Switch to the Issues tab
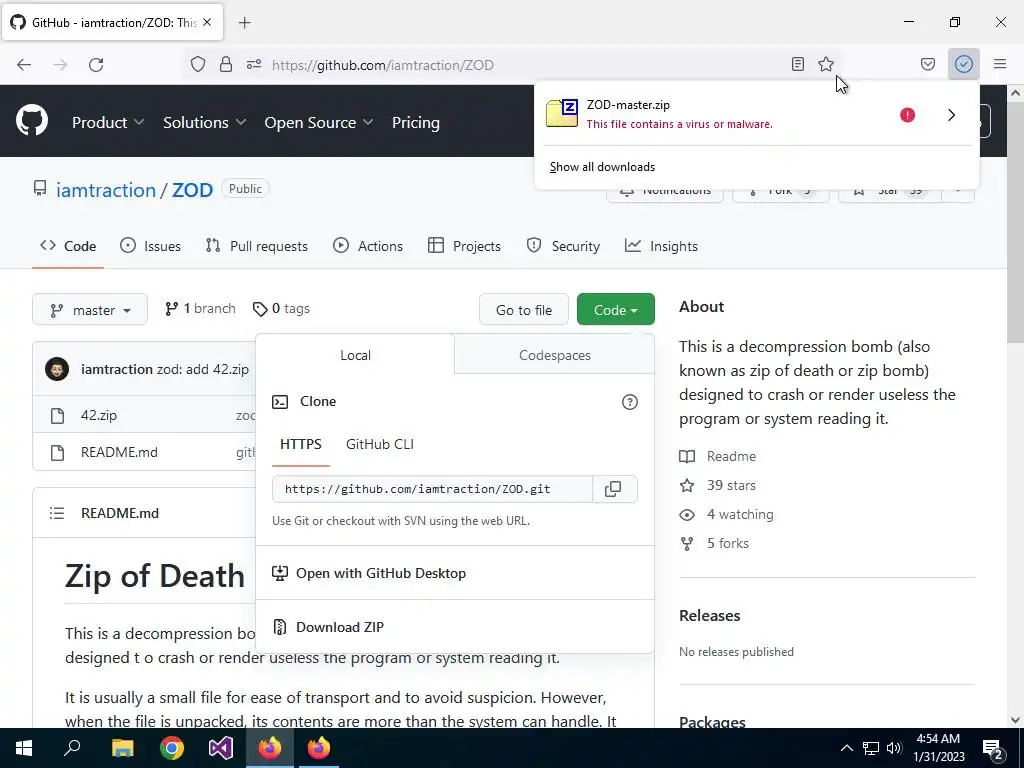The height and width of the screenshot is (768, 1024). 150,246
